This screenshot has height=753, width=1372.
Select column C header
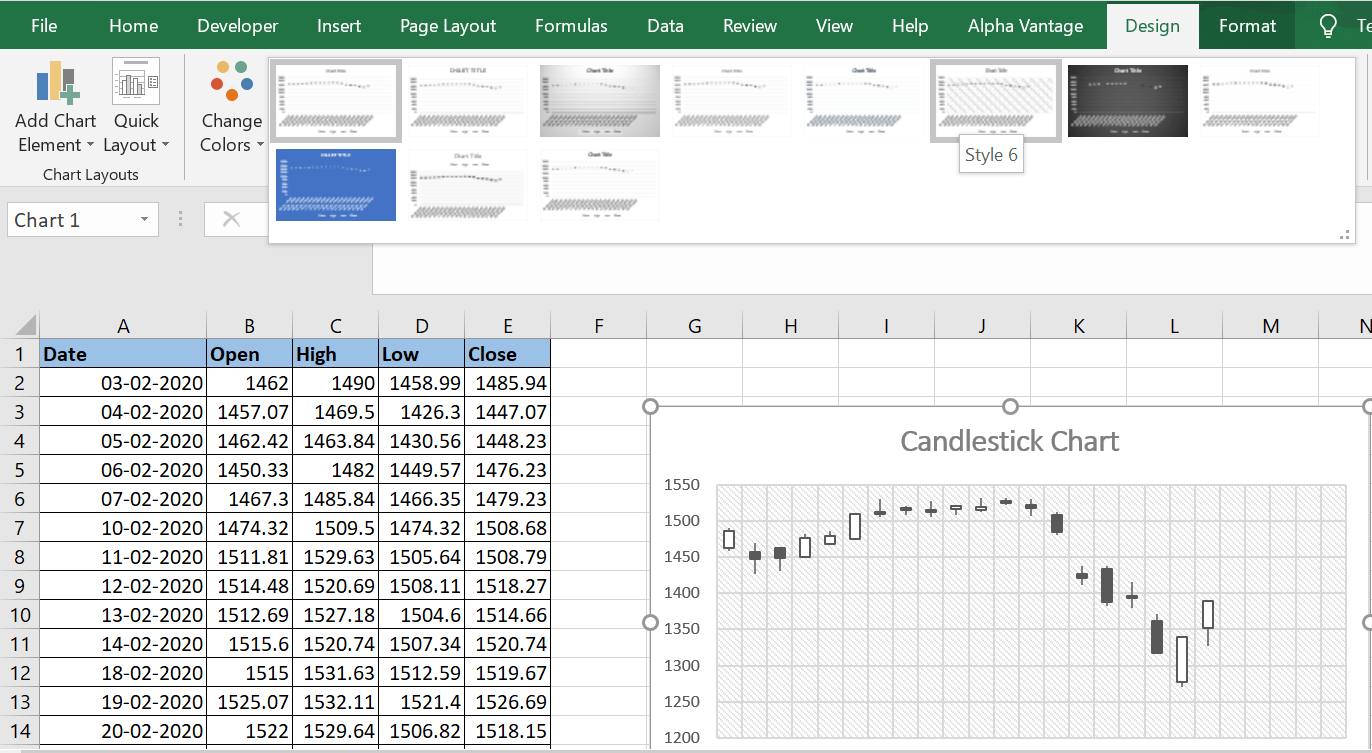pos(336,326)
